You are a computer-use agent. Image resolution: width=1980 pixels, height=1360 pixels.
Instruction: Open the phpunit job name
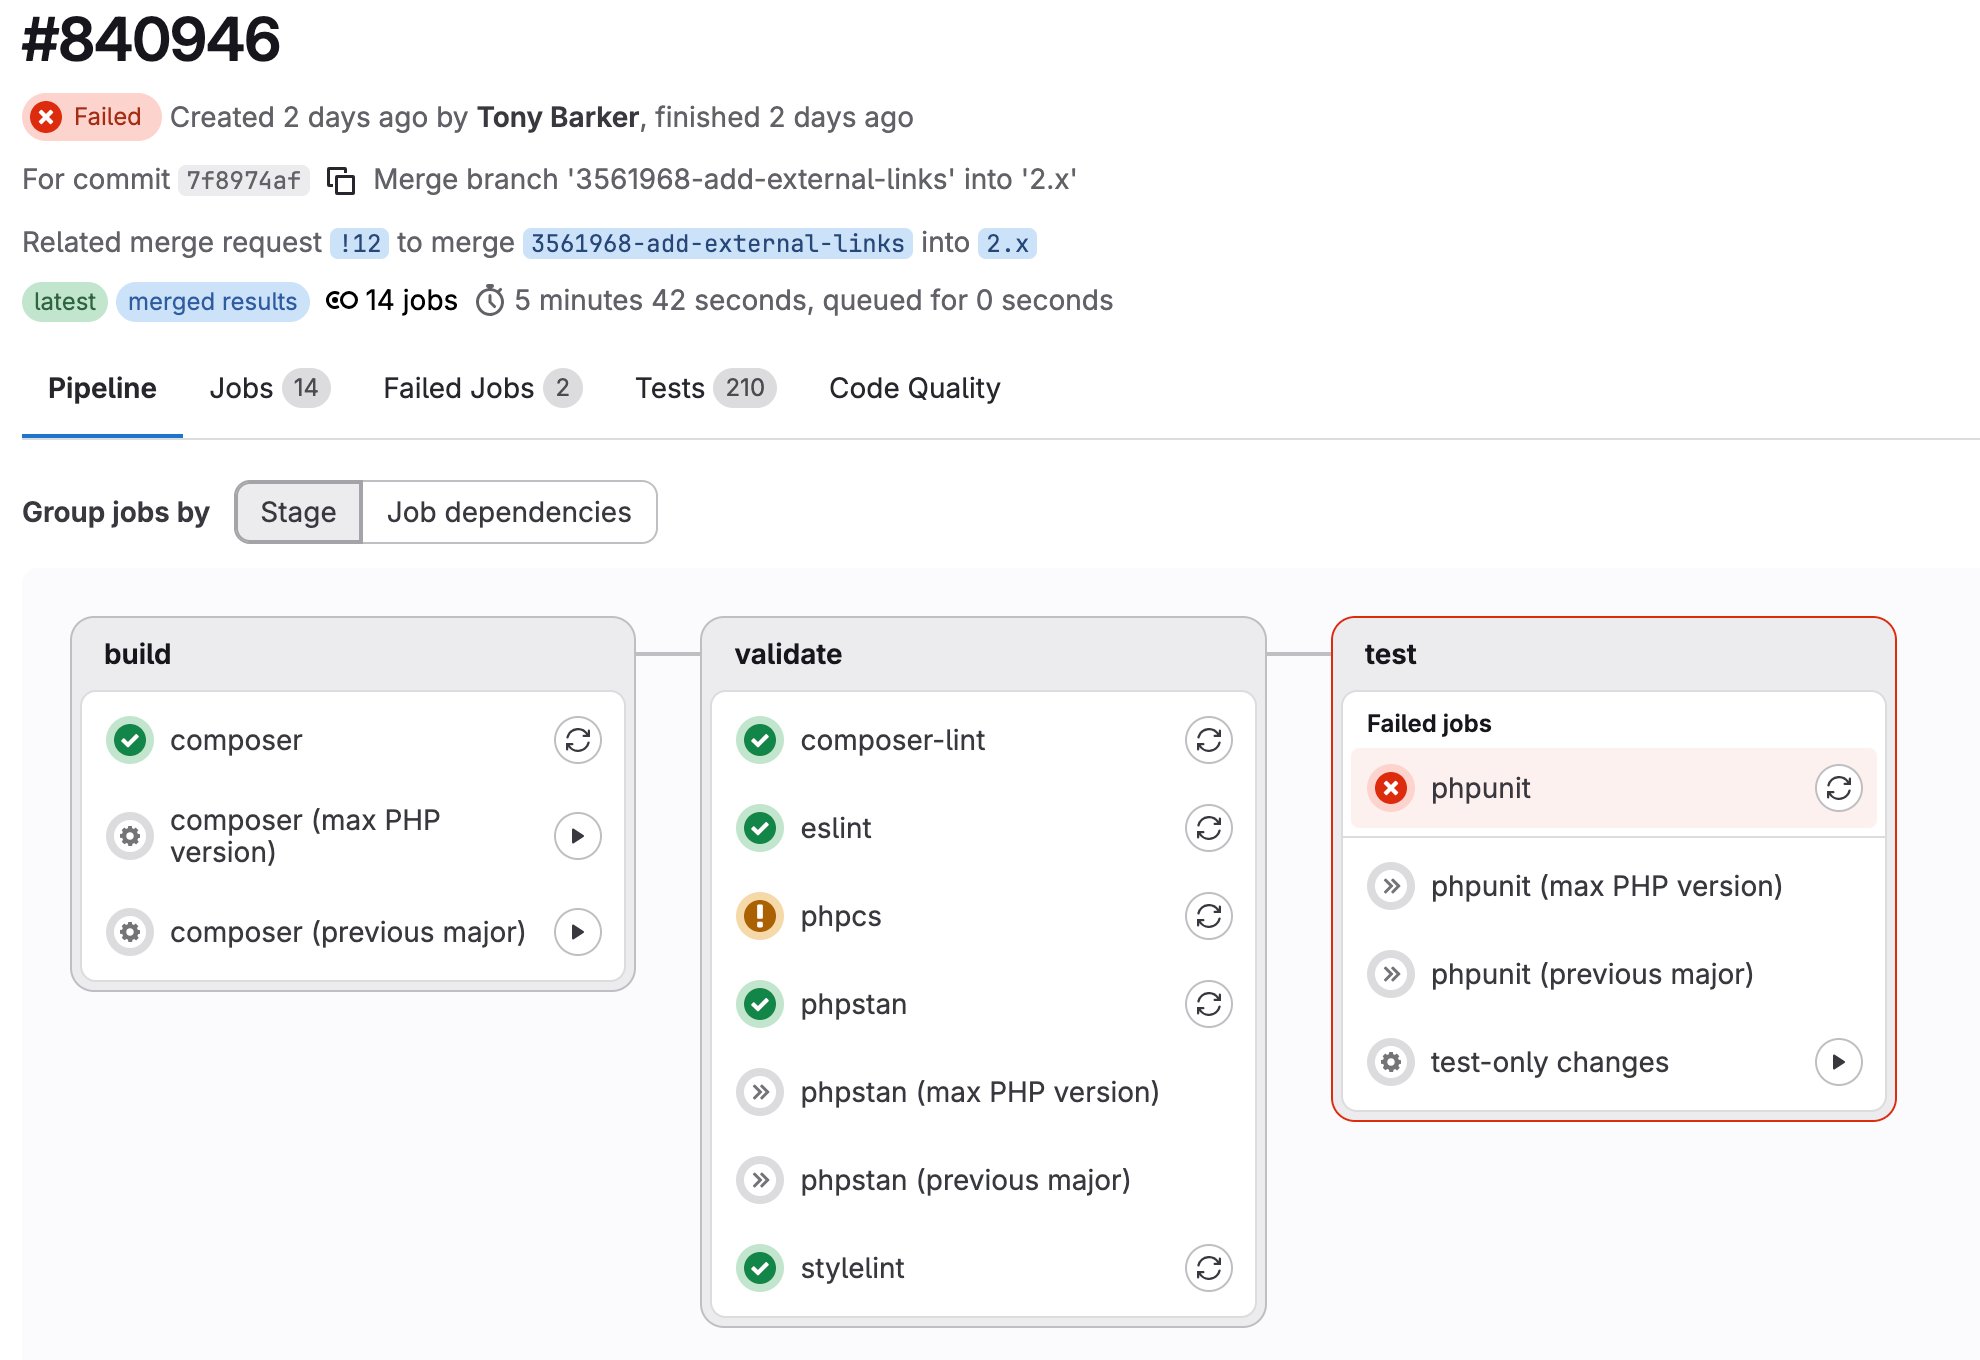click(1480, 788)
